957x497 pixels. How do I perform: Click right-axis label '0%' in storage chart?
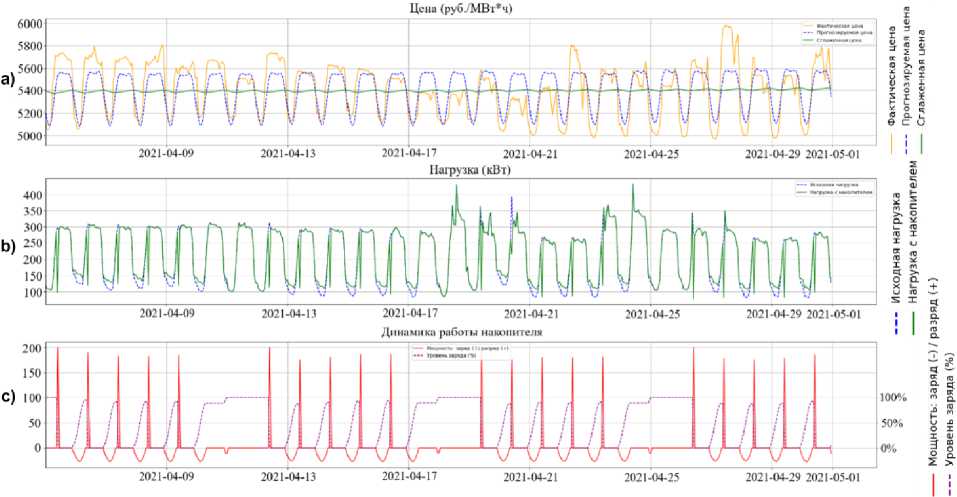point(888,449)
